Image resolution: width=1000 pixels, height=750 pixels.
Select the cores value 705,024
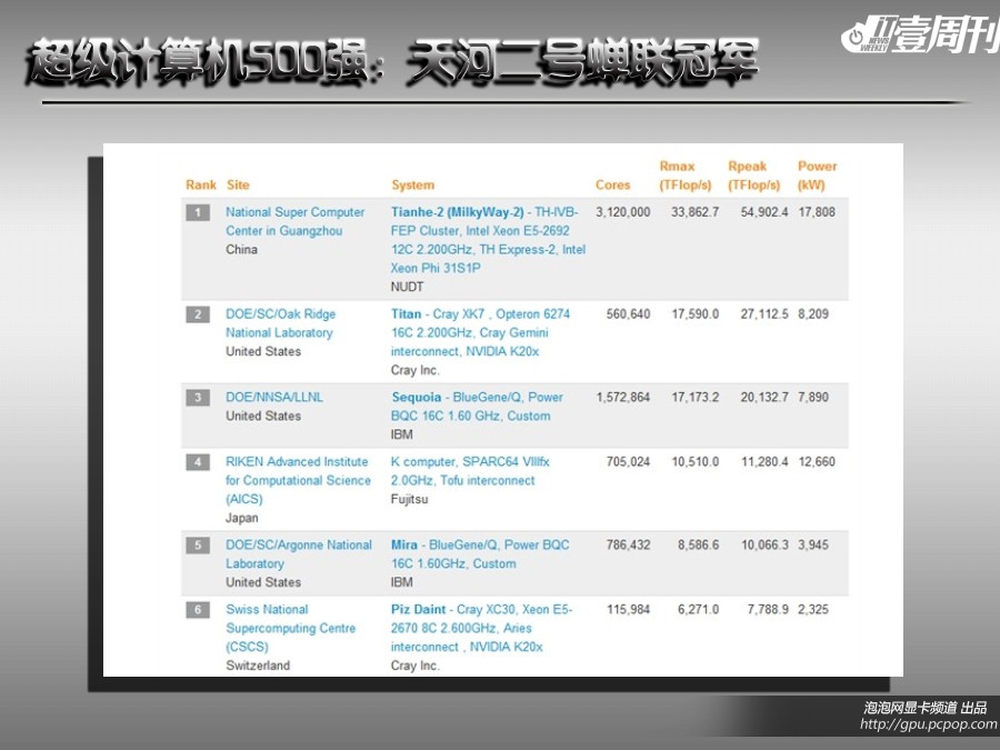pos(628,462)
